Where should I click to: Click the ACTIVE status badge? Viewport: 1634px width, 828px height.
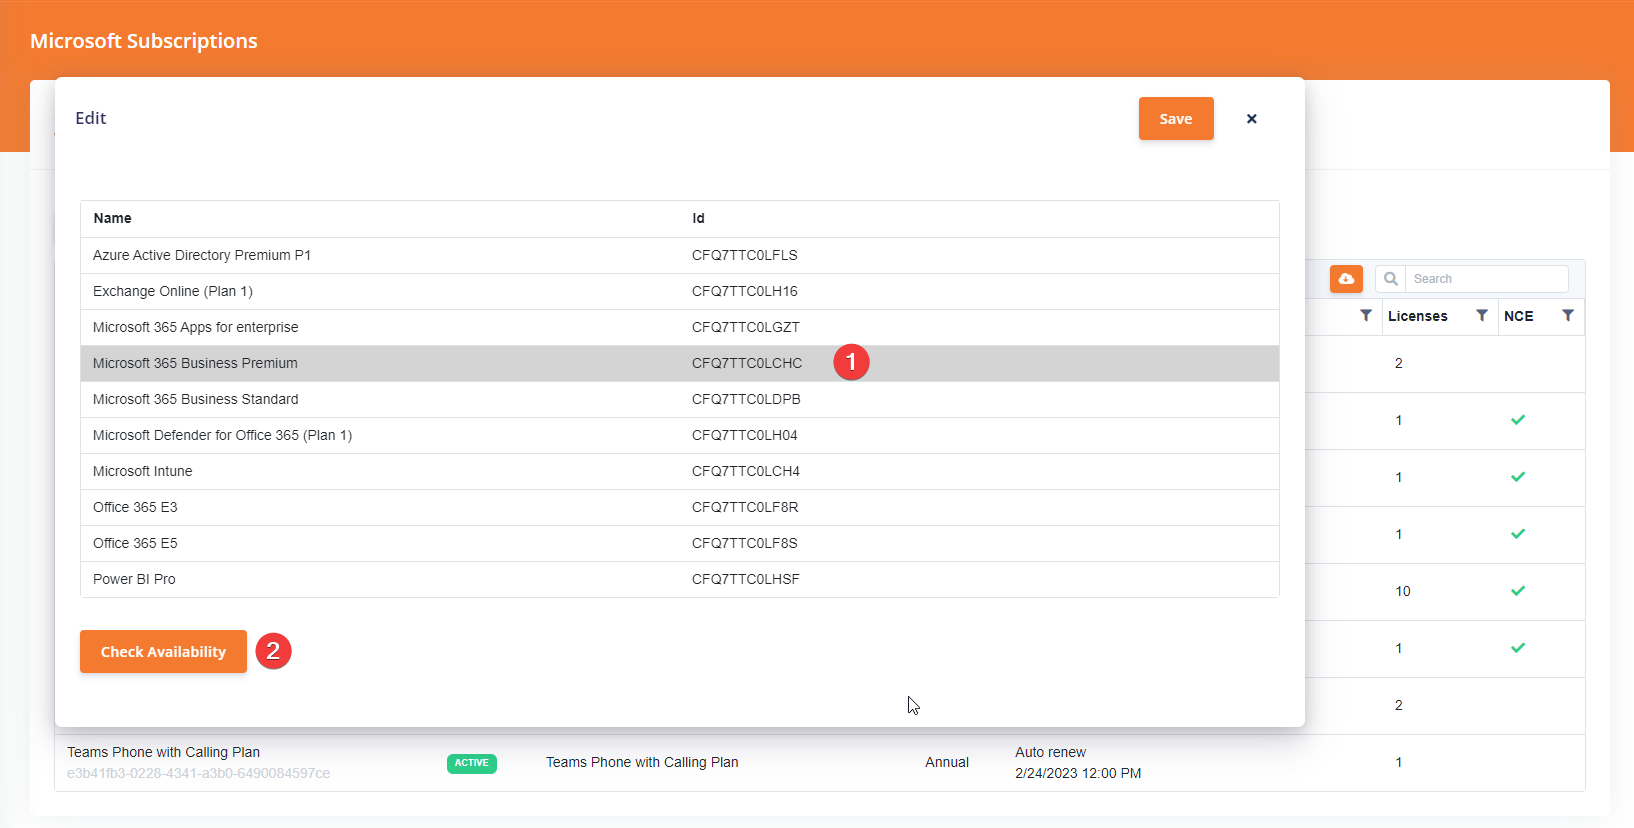click(x=472, y=763)
